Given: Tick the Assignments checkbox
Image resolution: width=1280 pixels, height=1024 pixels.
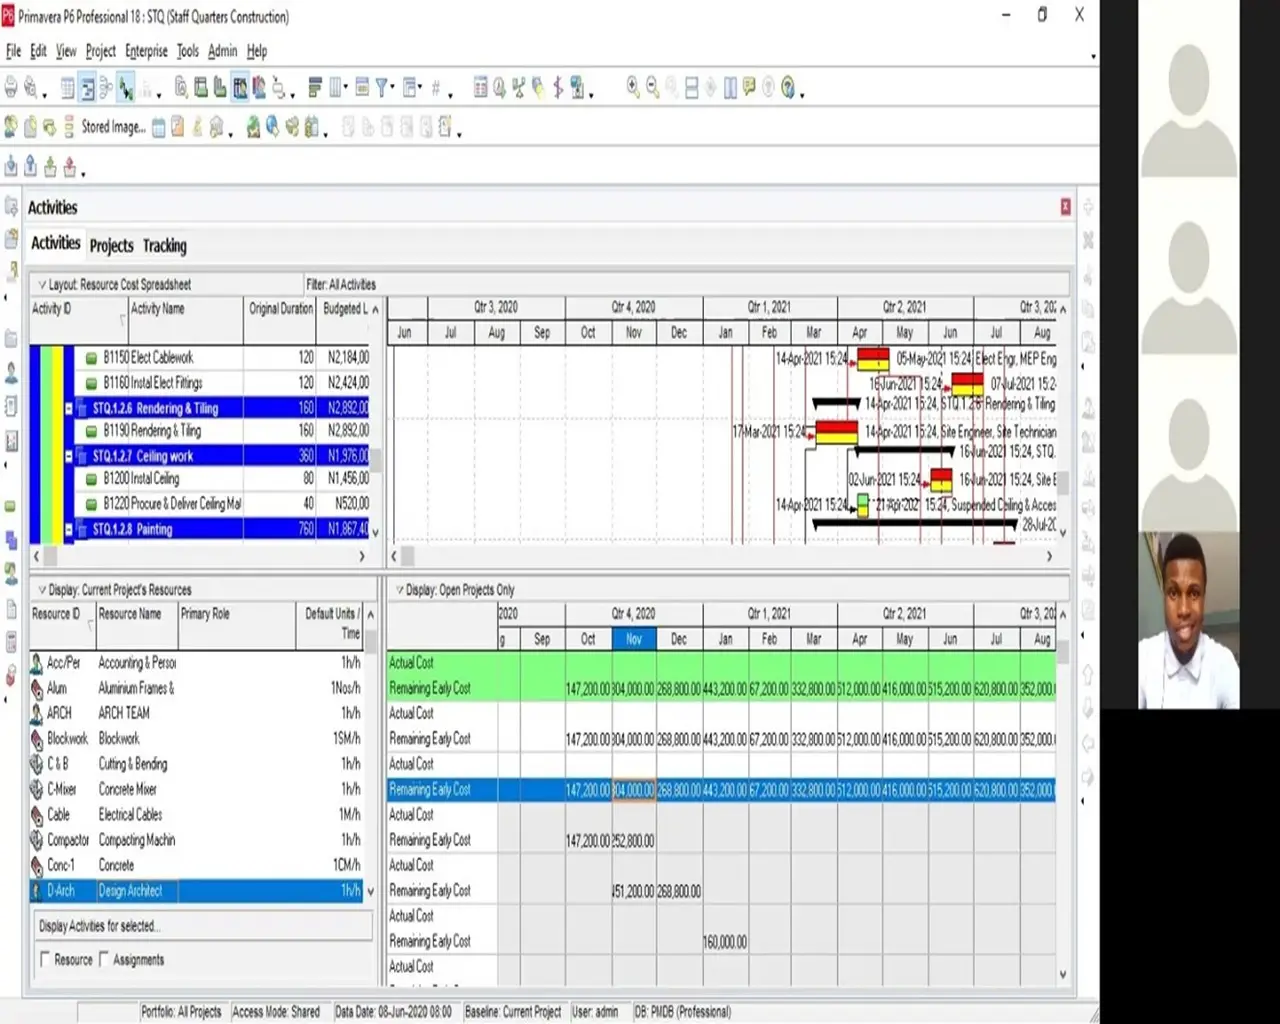Looking at the screenshot, I should (x=104, y=960).
